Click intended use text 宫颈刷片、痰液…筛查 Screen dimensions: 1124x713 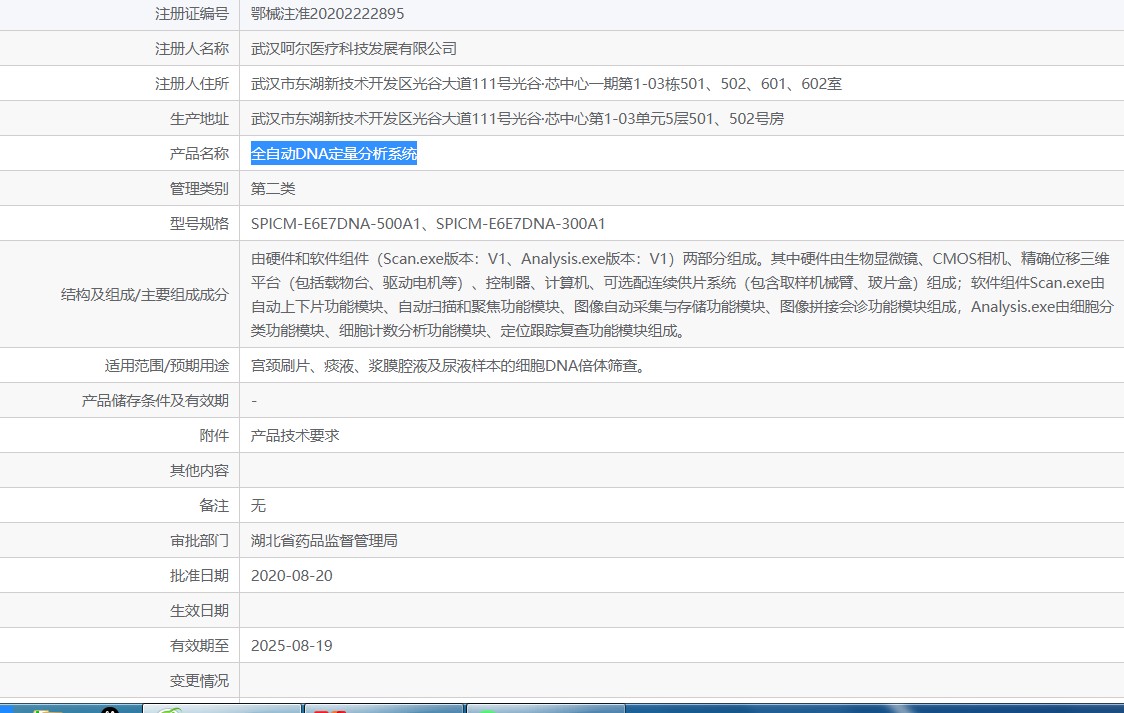click(450, 366)
